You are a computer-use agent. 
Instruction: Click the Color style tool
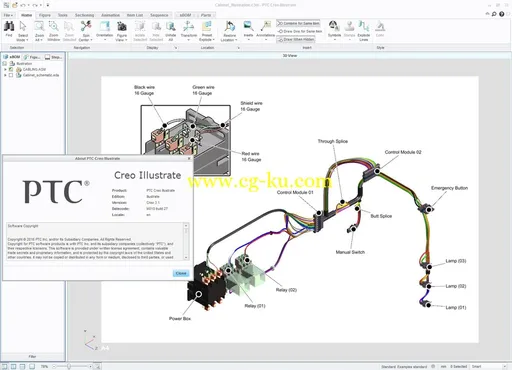point(380,29)
